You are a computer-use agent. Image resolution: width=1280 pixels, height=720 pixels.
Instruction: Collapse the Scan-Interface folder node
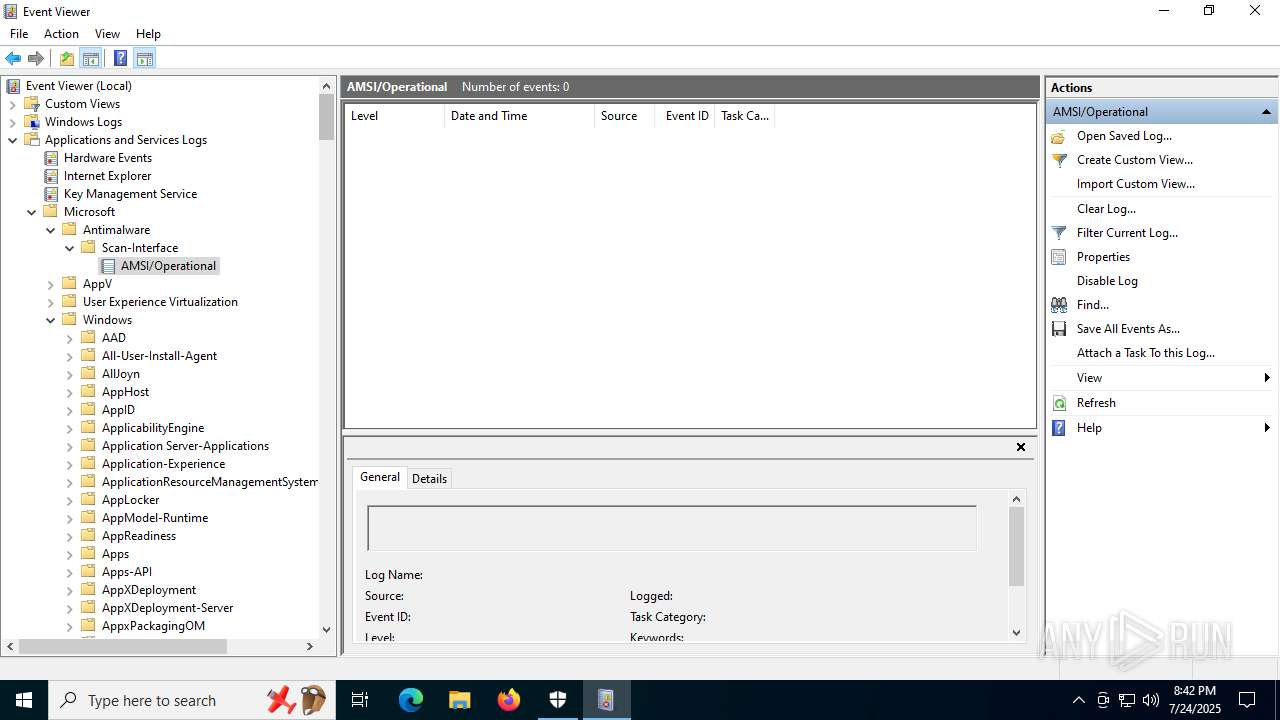tap(70, 248)
